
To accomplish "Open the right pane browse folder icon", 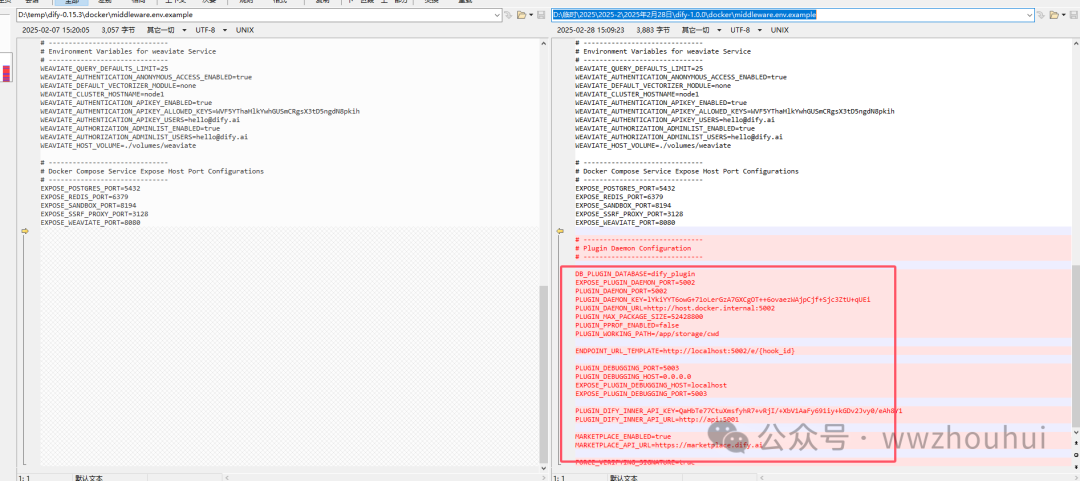I will [1053, 16].
